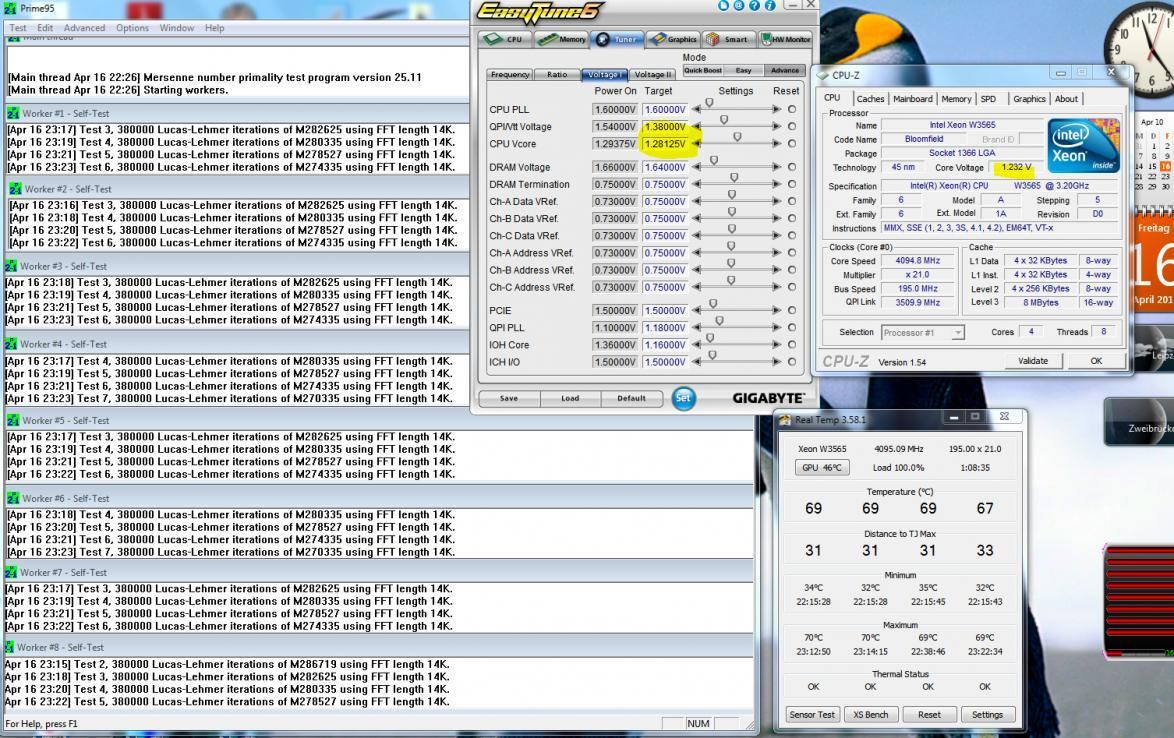Viewport: 1174px width, 738px height.
Task: Click the IOH Core slider handle
Action: click(711, 338)
